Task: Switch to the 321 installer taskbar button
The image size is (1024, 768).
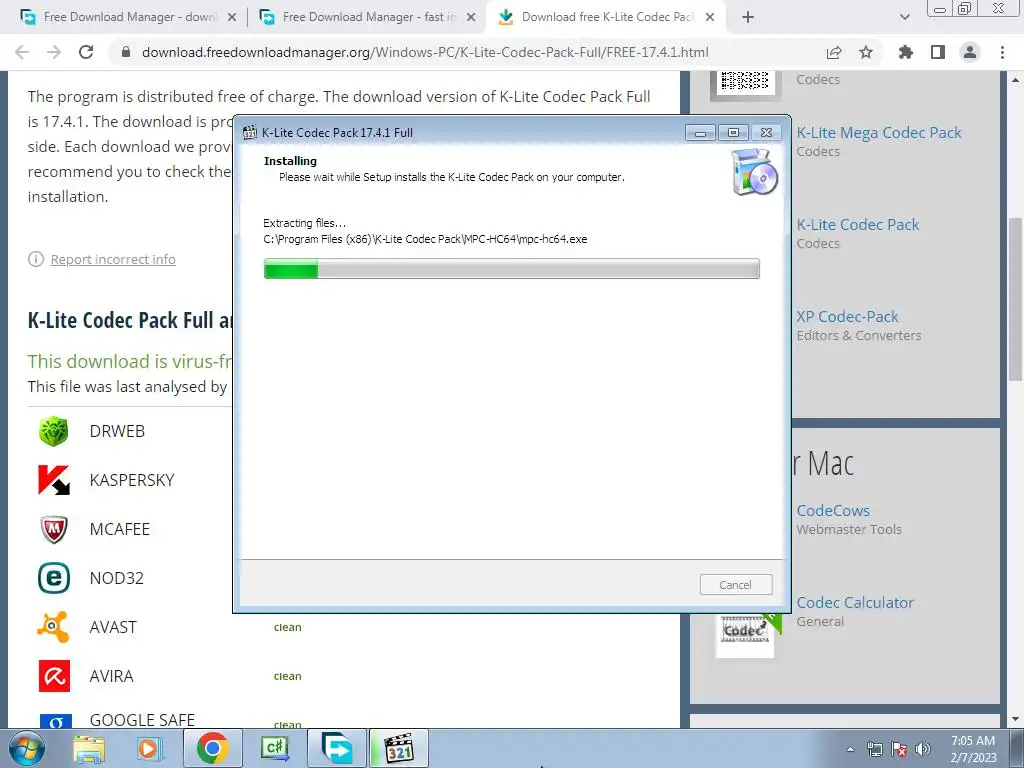Action: (399, 748)
